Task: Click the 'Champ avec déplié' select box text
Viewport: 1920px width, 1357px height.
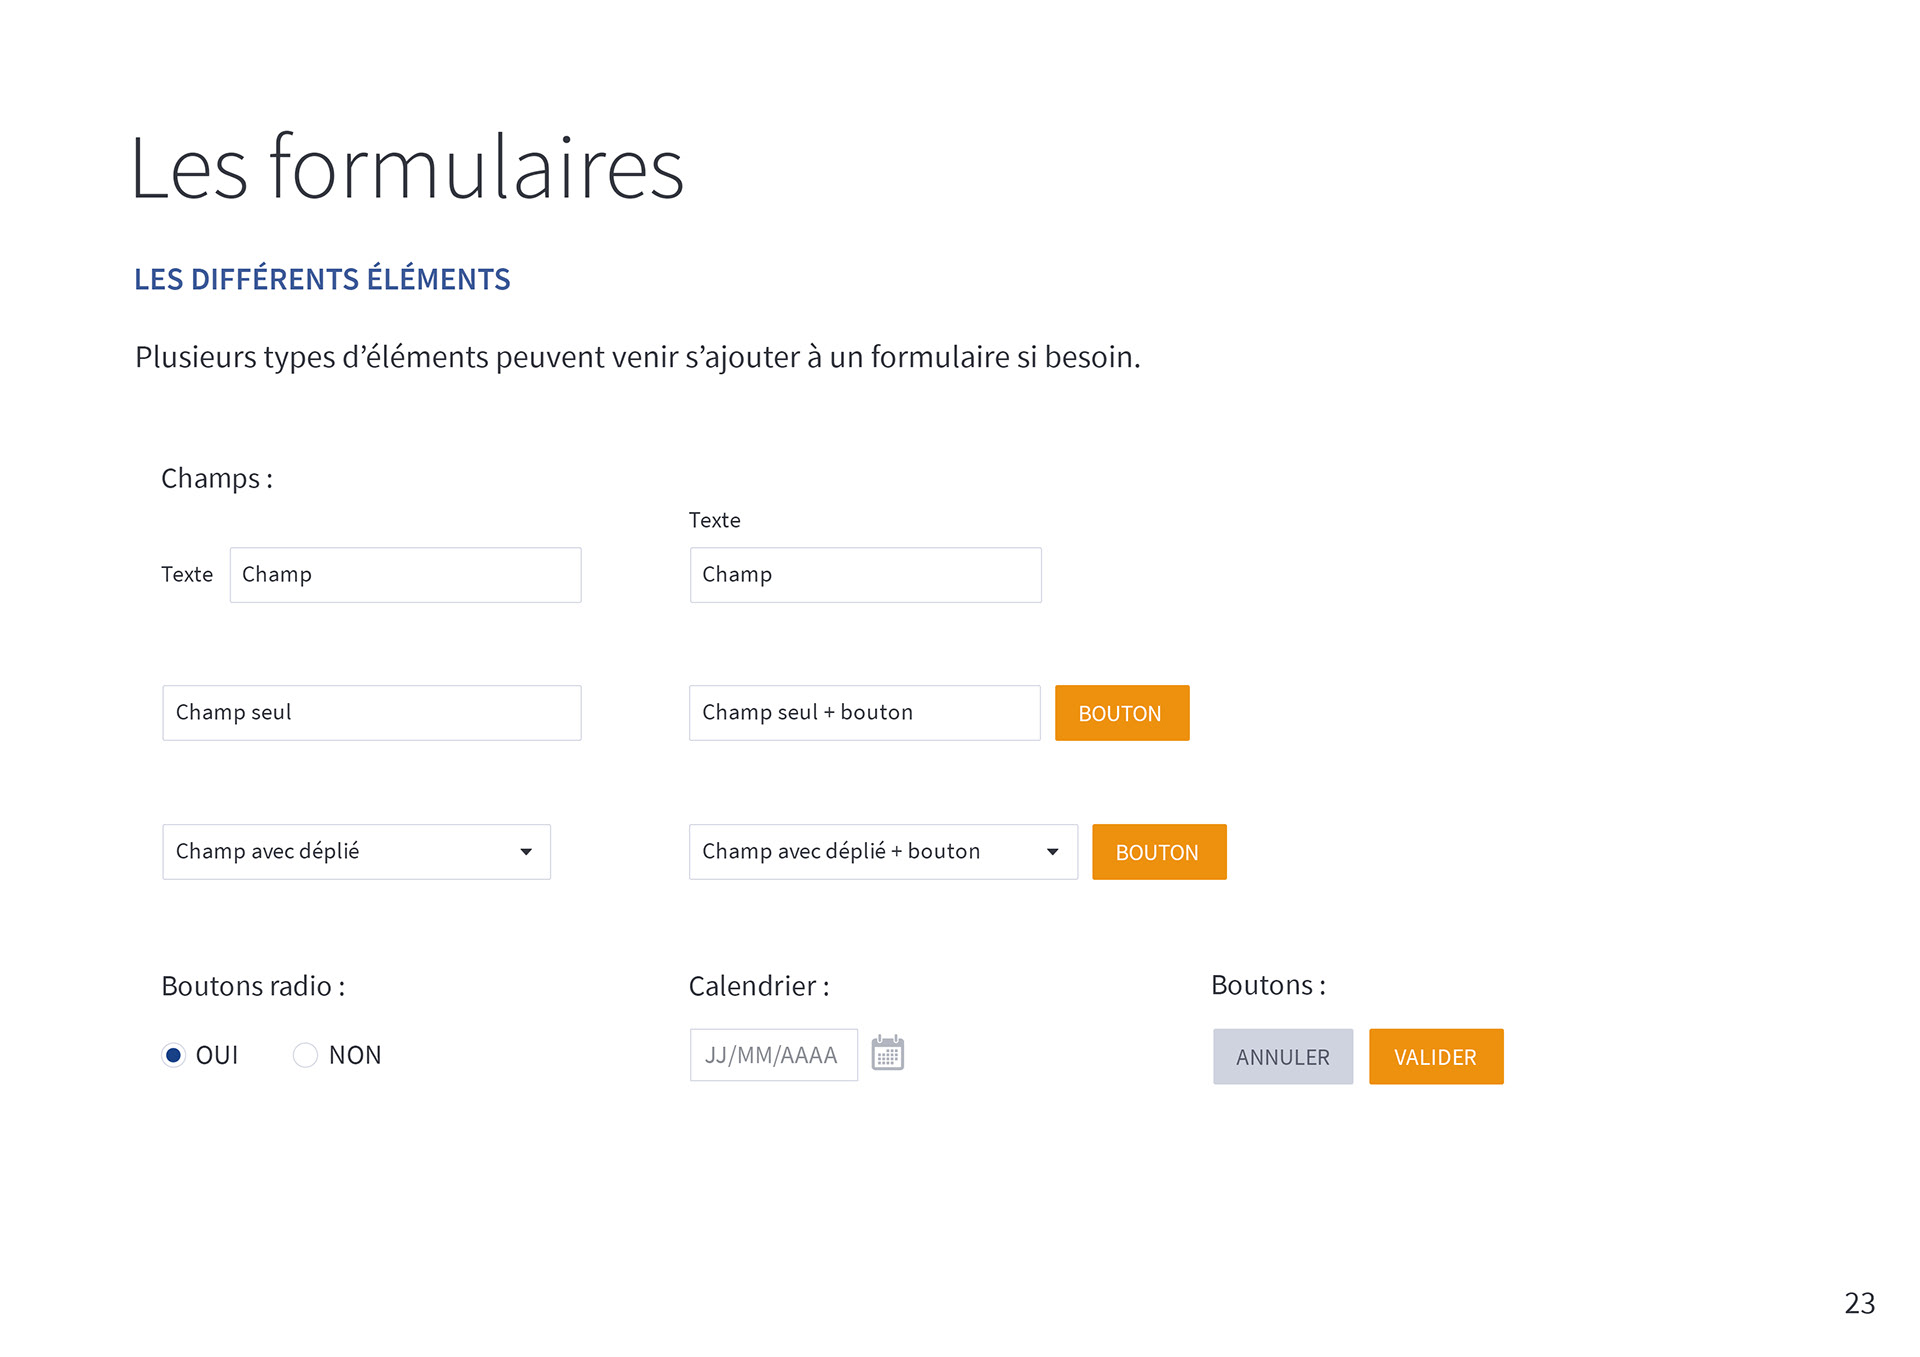Action: (268, 852)
